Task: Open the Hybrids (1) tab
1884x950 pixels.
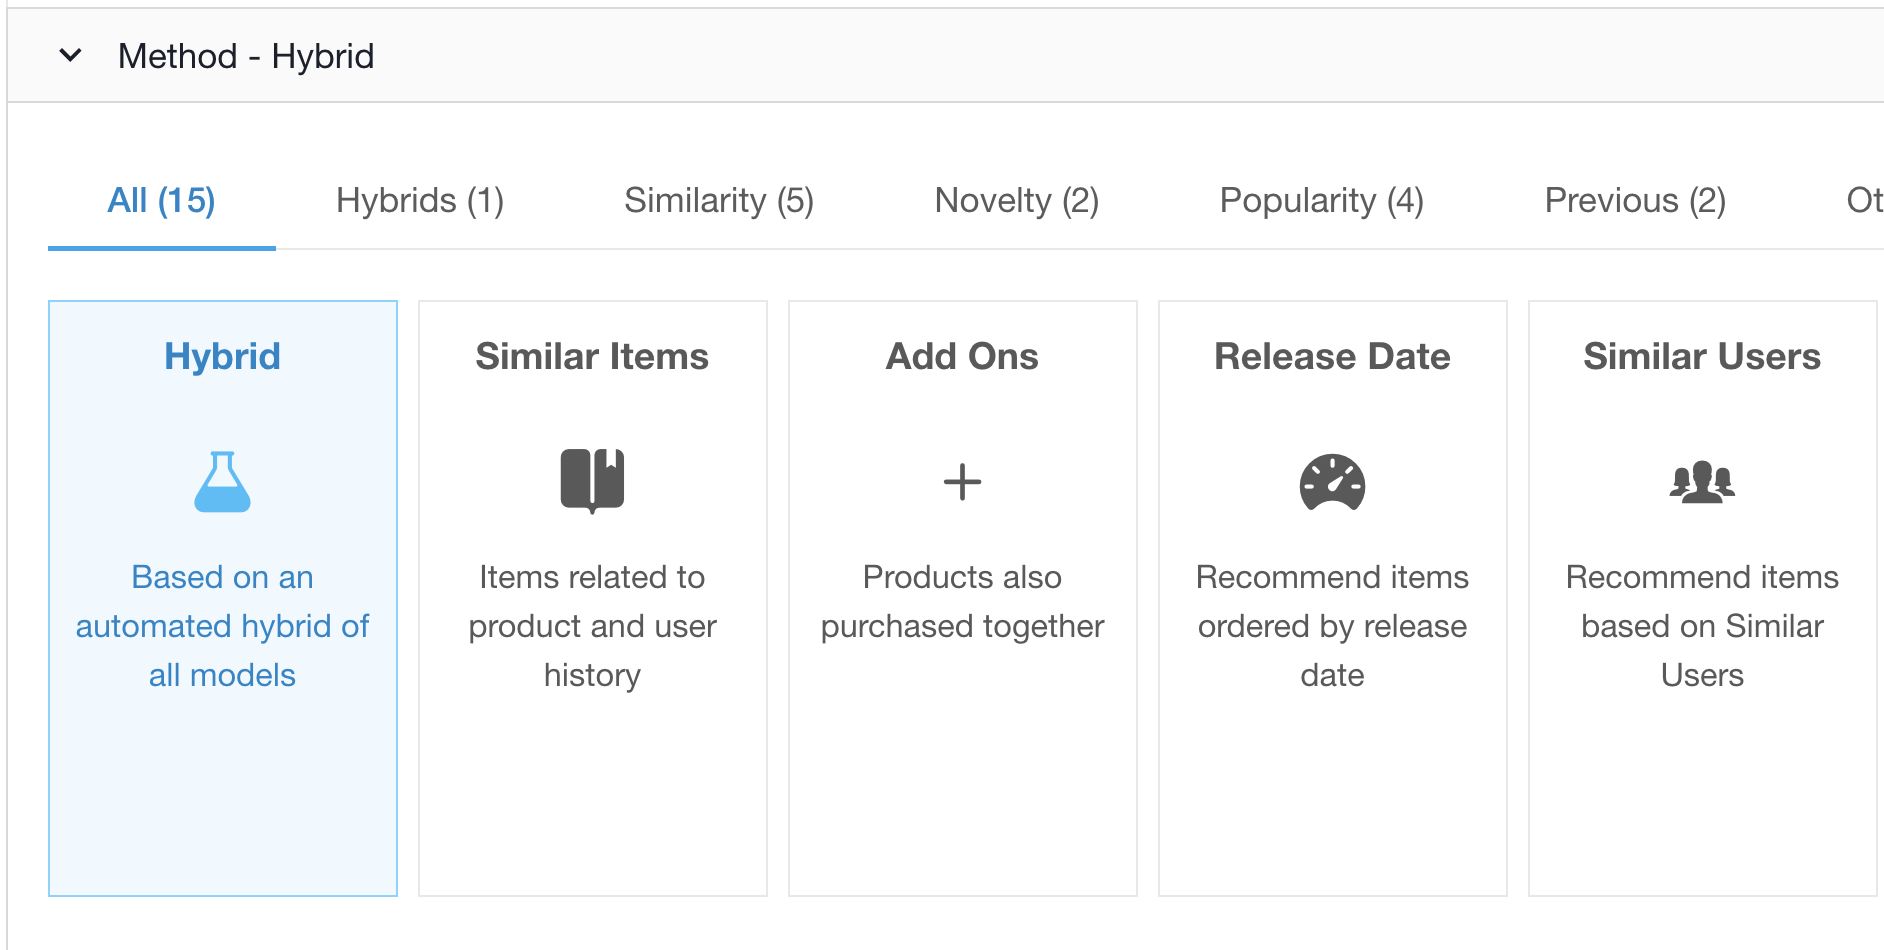Action: click(420, 201)
